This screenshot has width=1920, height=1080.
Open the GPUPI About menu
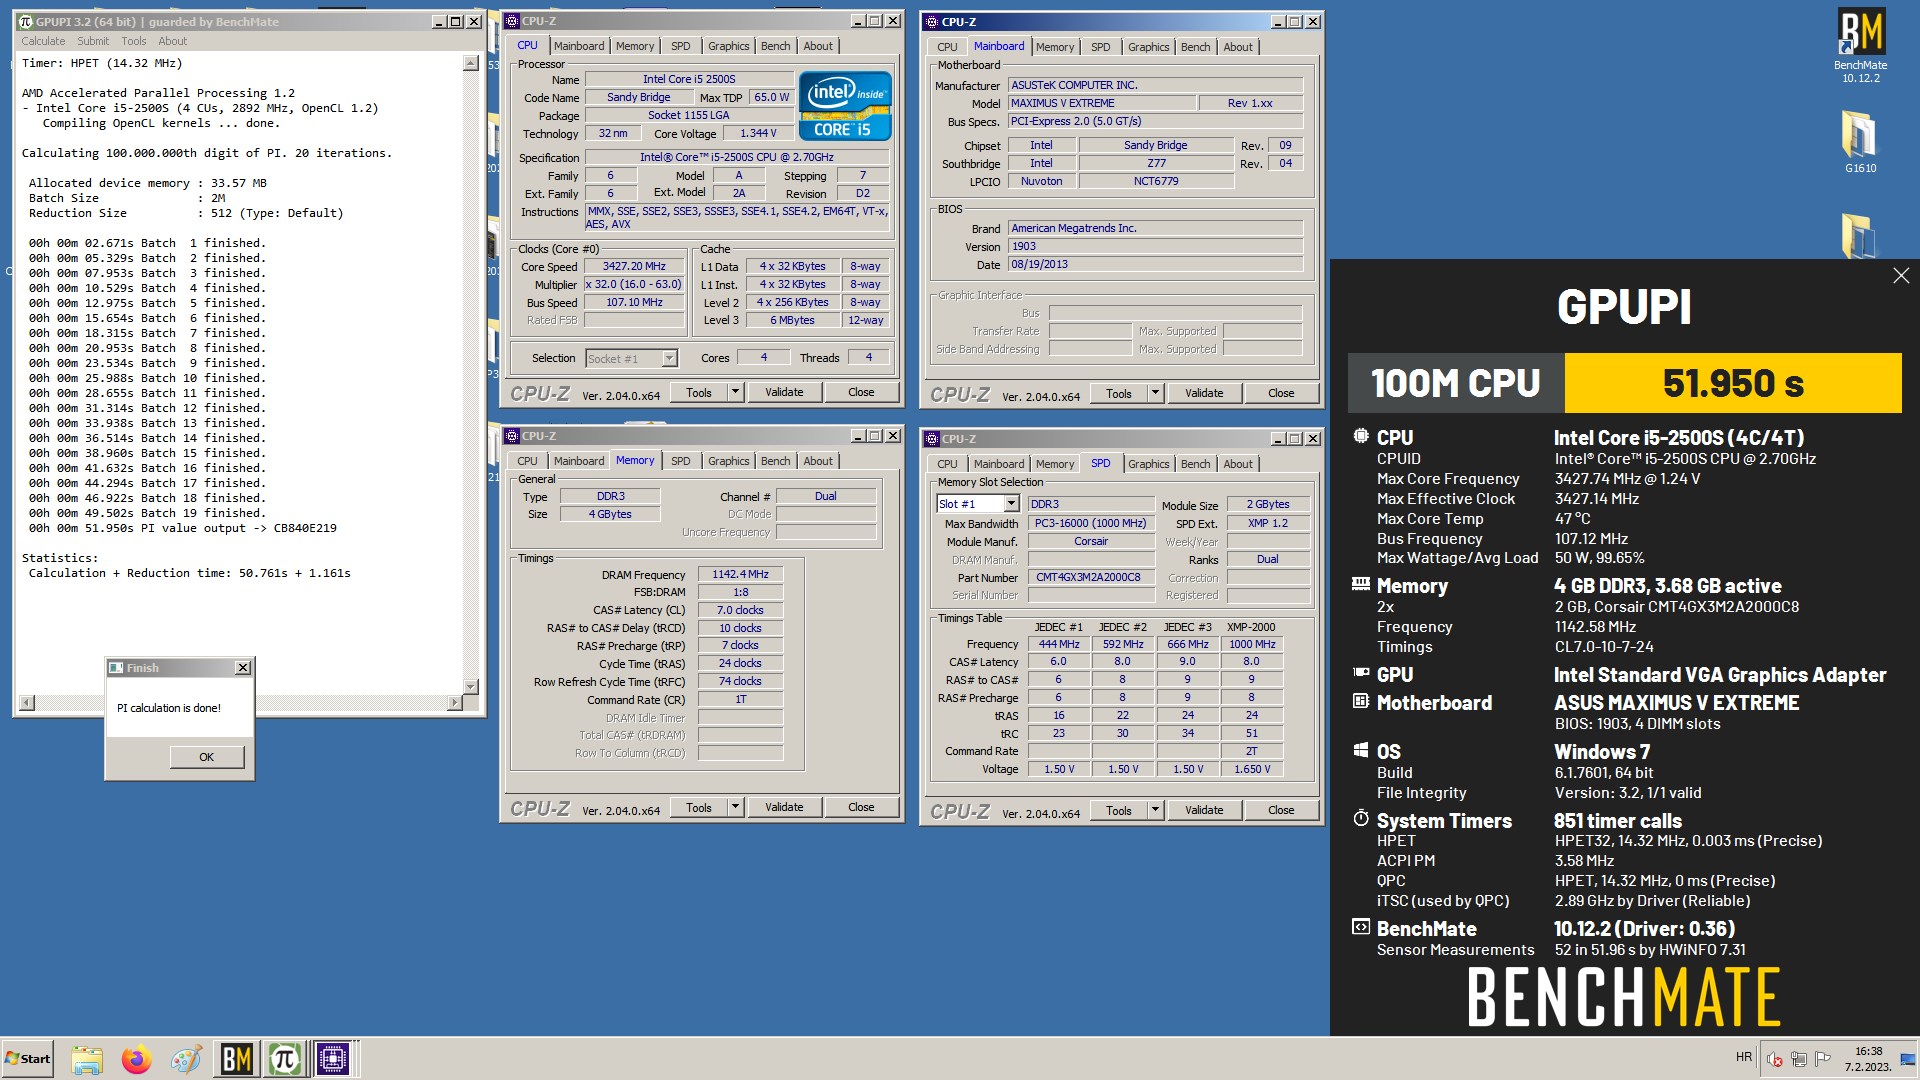(x=173, y=41)
